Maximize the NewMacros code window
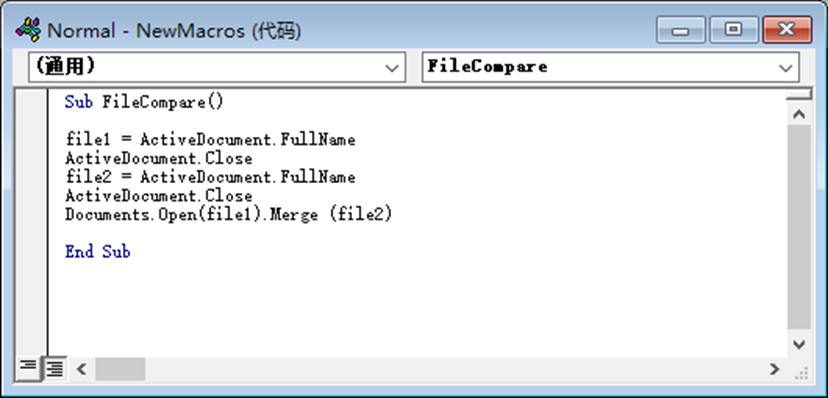 pos(733,30)
